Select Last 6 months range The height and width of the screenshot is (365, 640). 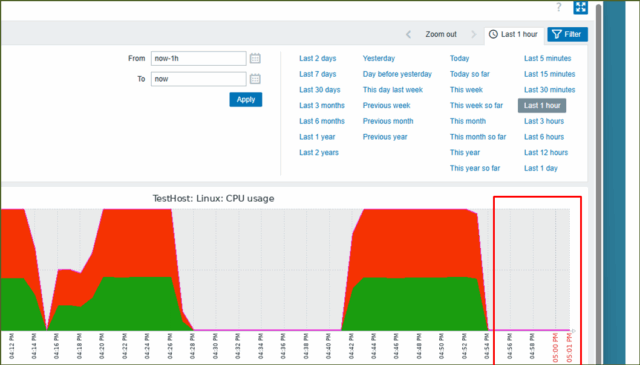(x=322, y=121)
